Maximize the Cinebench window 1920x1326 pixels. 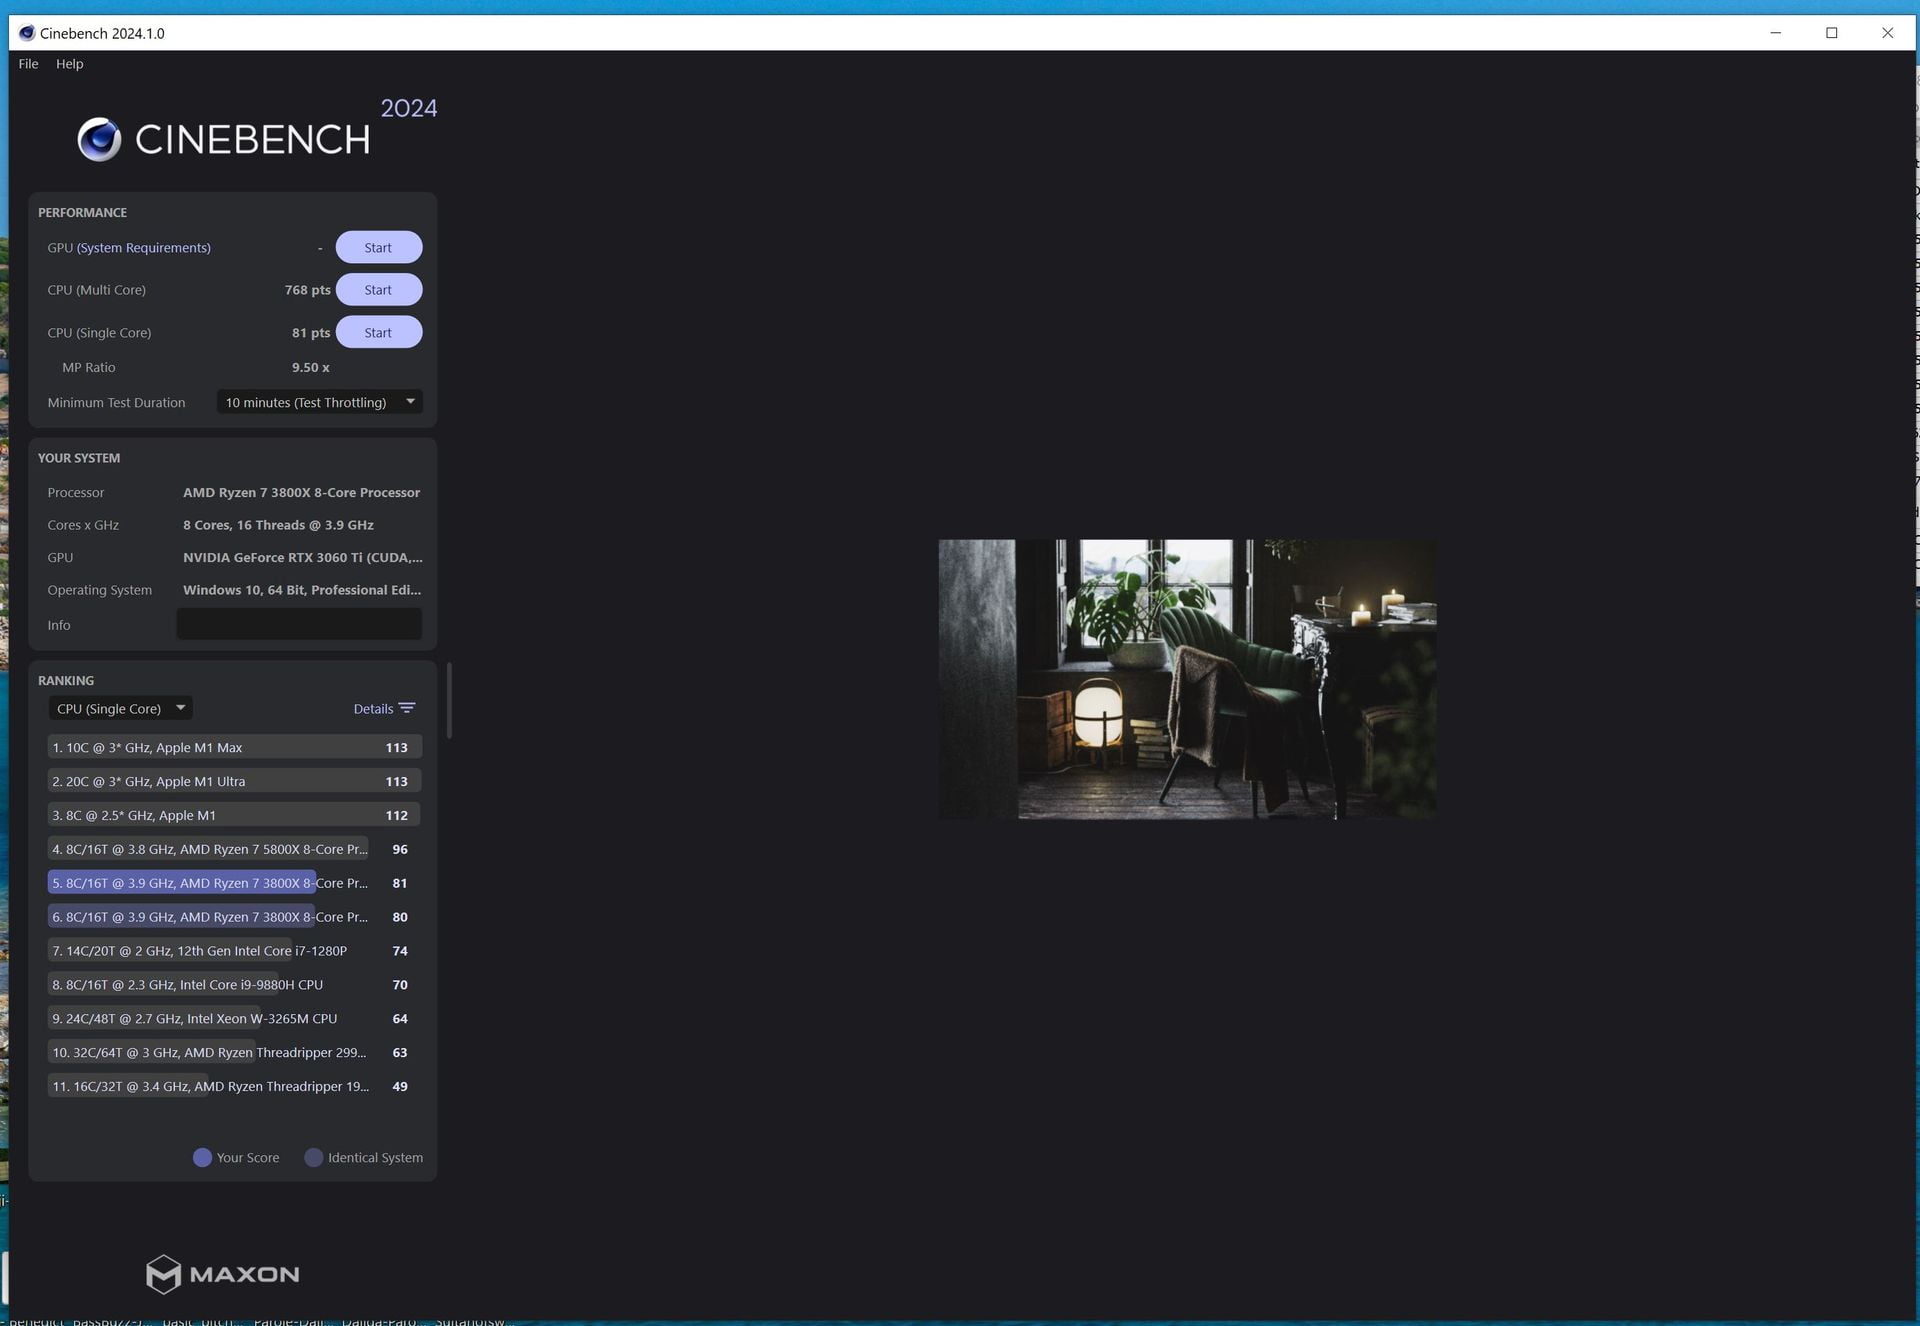pos(1831,33)
